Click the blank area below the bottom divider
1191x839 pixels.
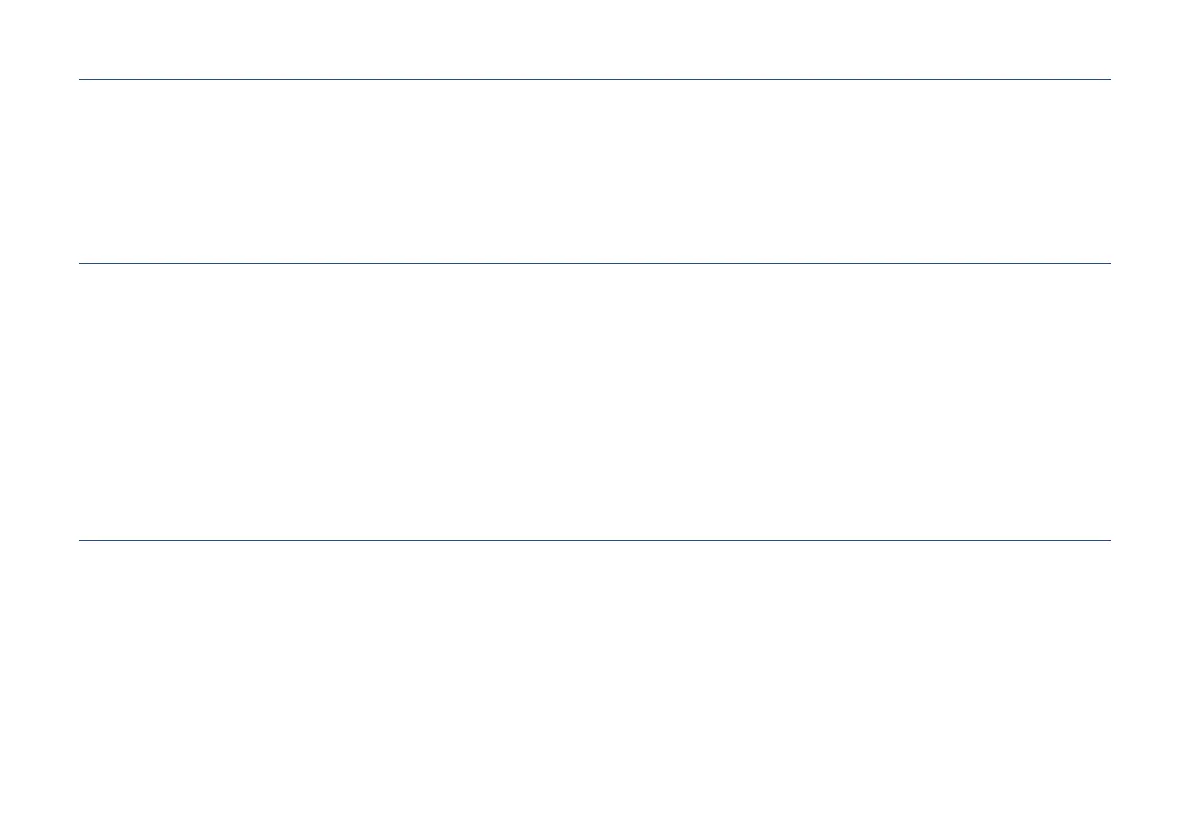point(595,690)
